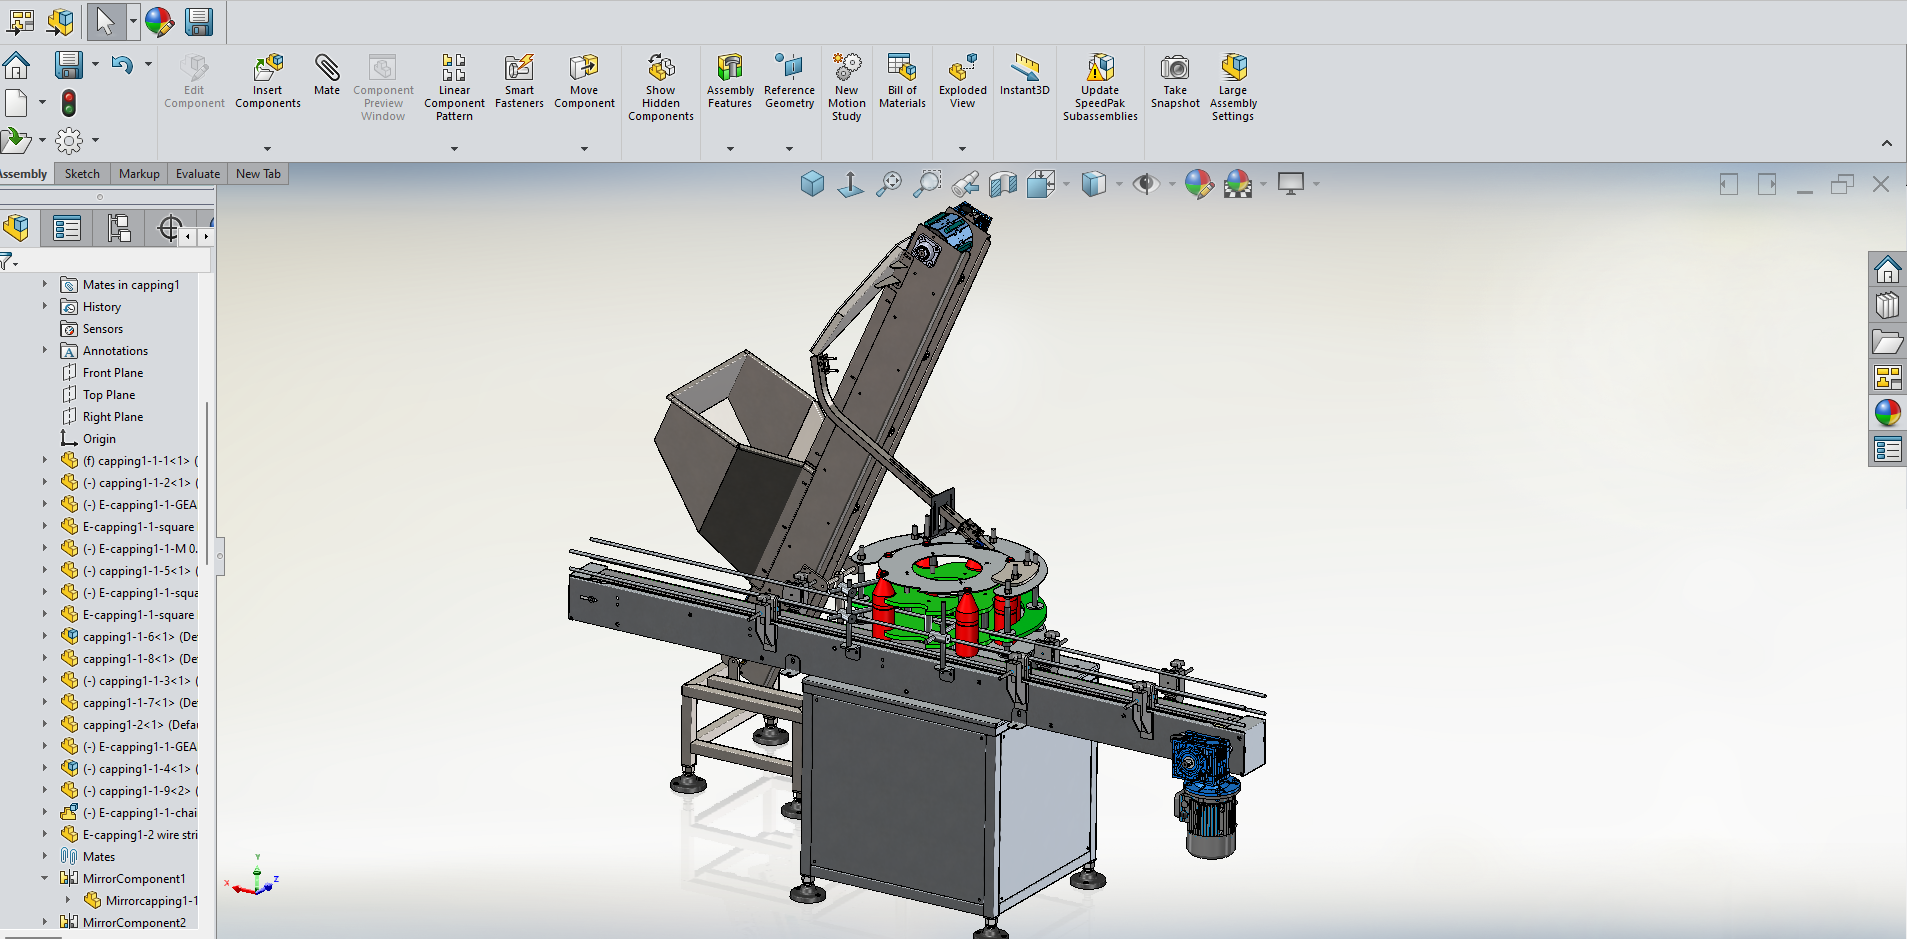Open the Design Library task pane tab
The height and width of the screenshot is (939, 1907).
(1887, 306)
